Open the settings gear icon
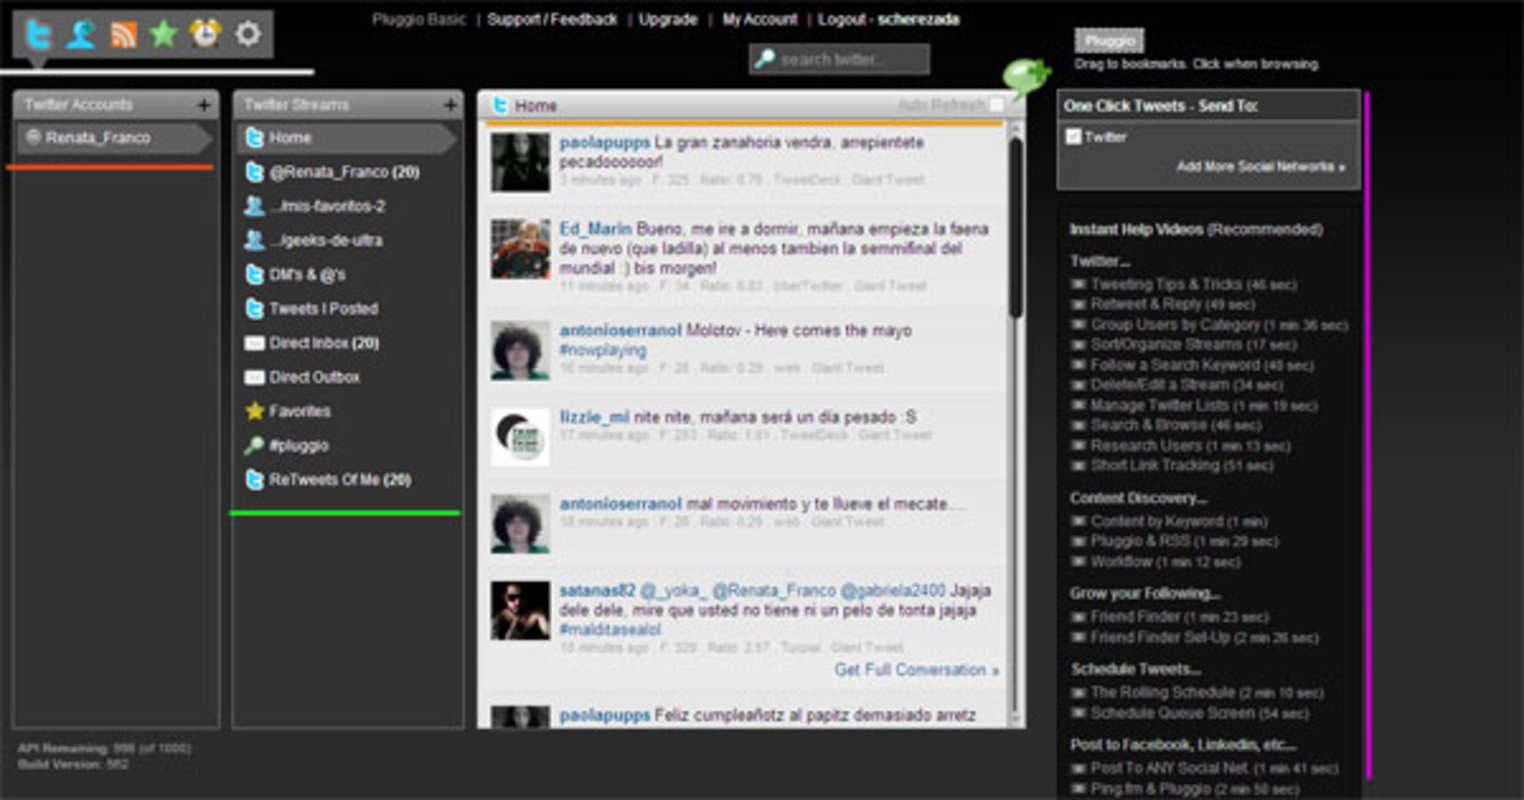 [248, 34]
